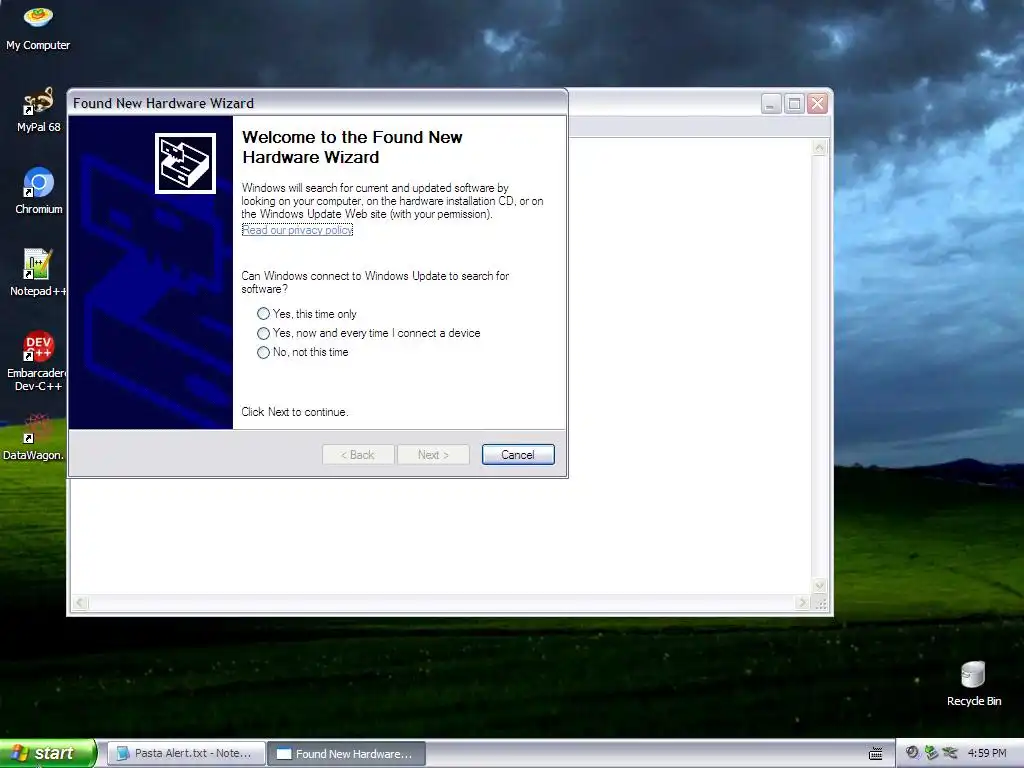
Task: Select Embarcadero Dev-C++ desktop icon
Action: coord(38,360)
